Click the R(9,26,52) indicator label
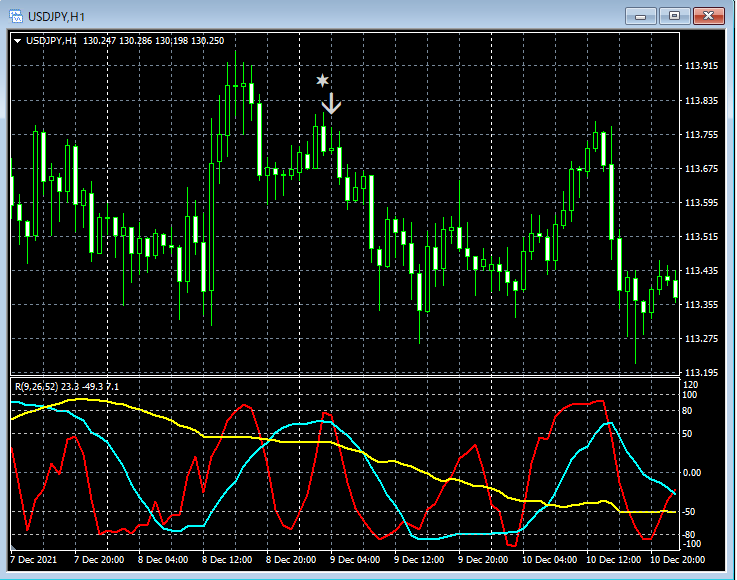Viewport: 737px width, 580px height. pyautogui.click(x=36, y=387)
